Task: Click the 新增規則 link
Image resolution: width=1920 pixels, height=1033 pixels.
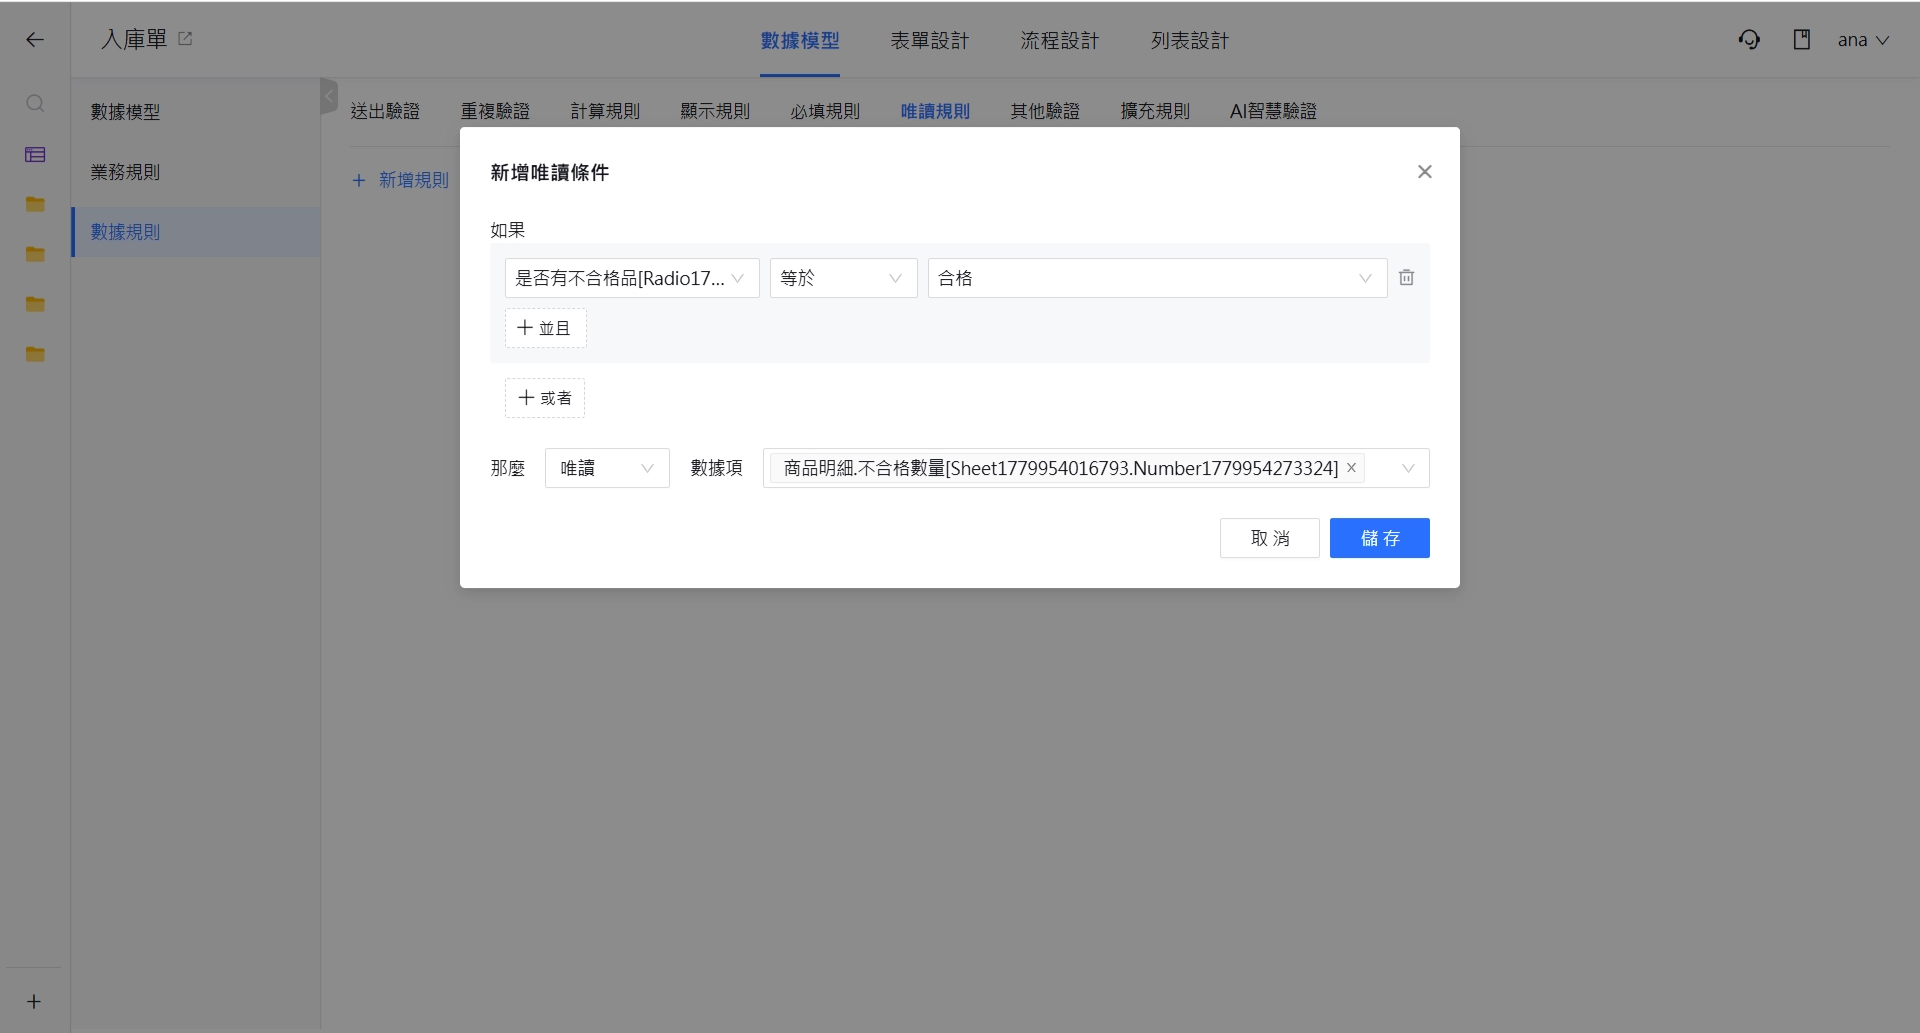Action: (401, 180)
